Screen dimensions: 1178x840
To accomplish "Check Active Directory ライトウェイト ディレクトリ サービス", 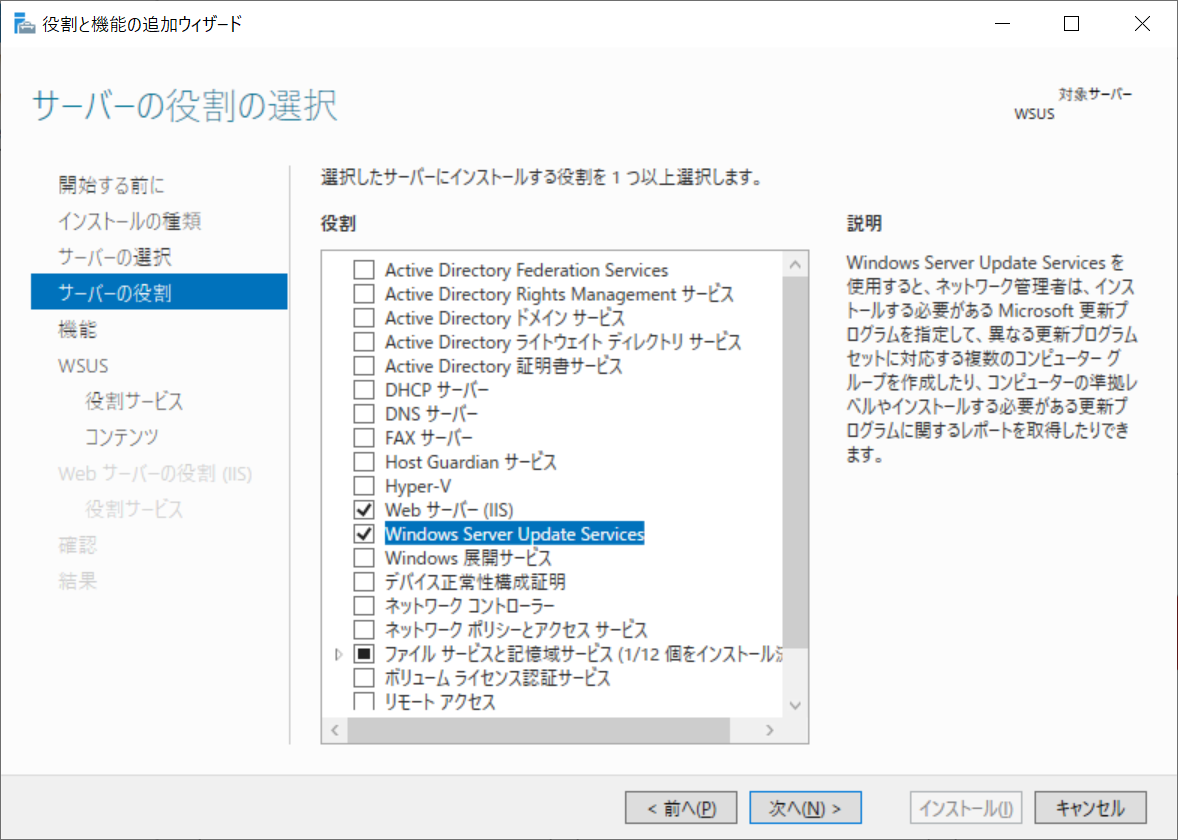I will point(364,342).
